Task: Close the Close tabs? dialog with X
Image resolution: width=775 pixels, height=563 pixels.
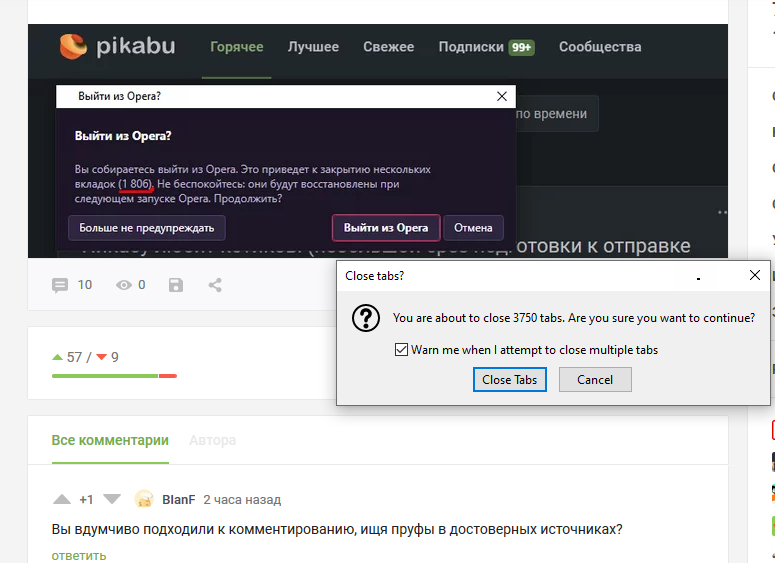Action: (x=755, y=275)
